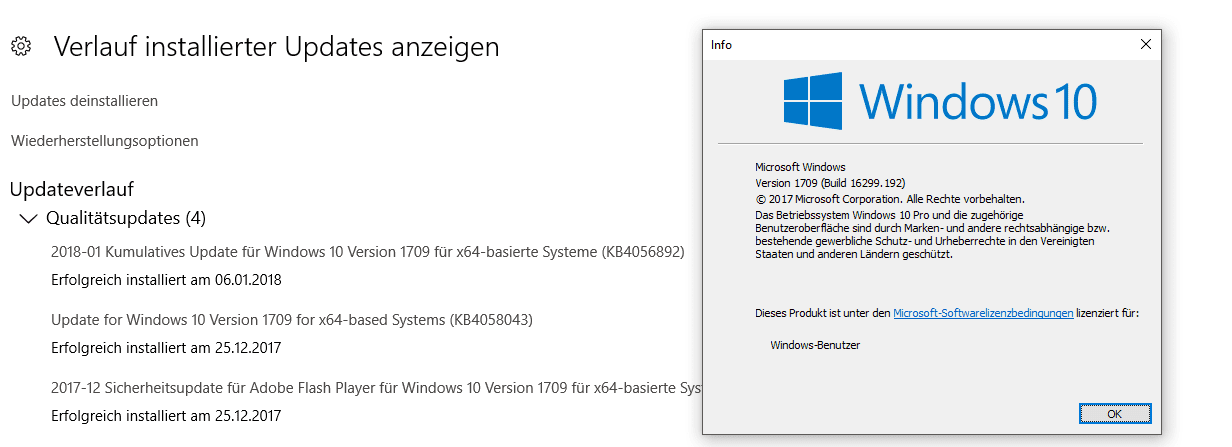The width and height of the screenshot is (1232, 447).
Task: Click the Info dialog title bar
Action: [900, 44]
